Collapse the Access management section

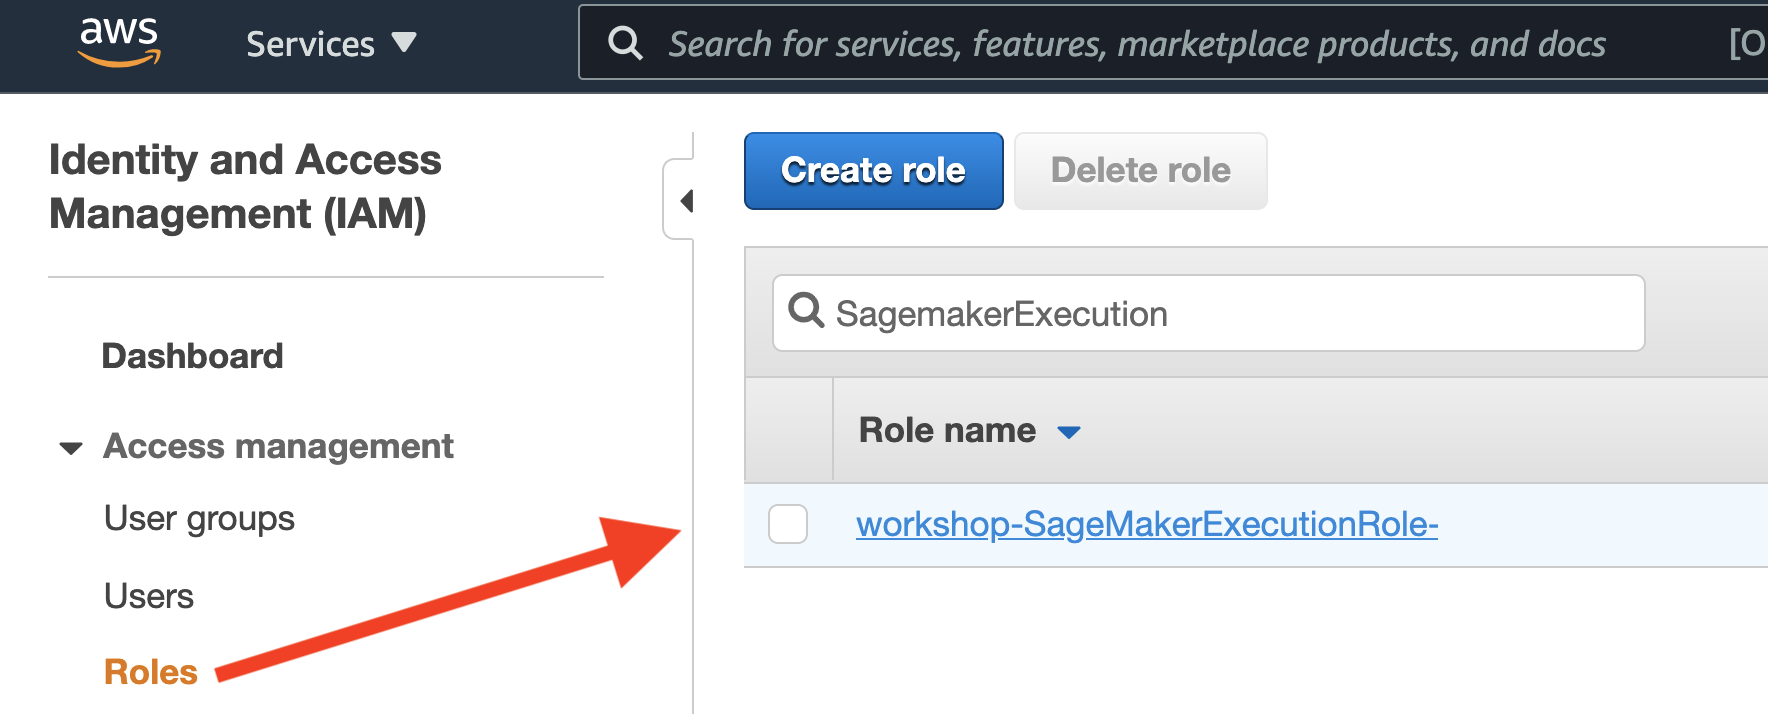coord(71,447)
